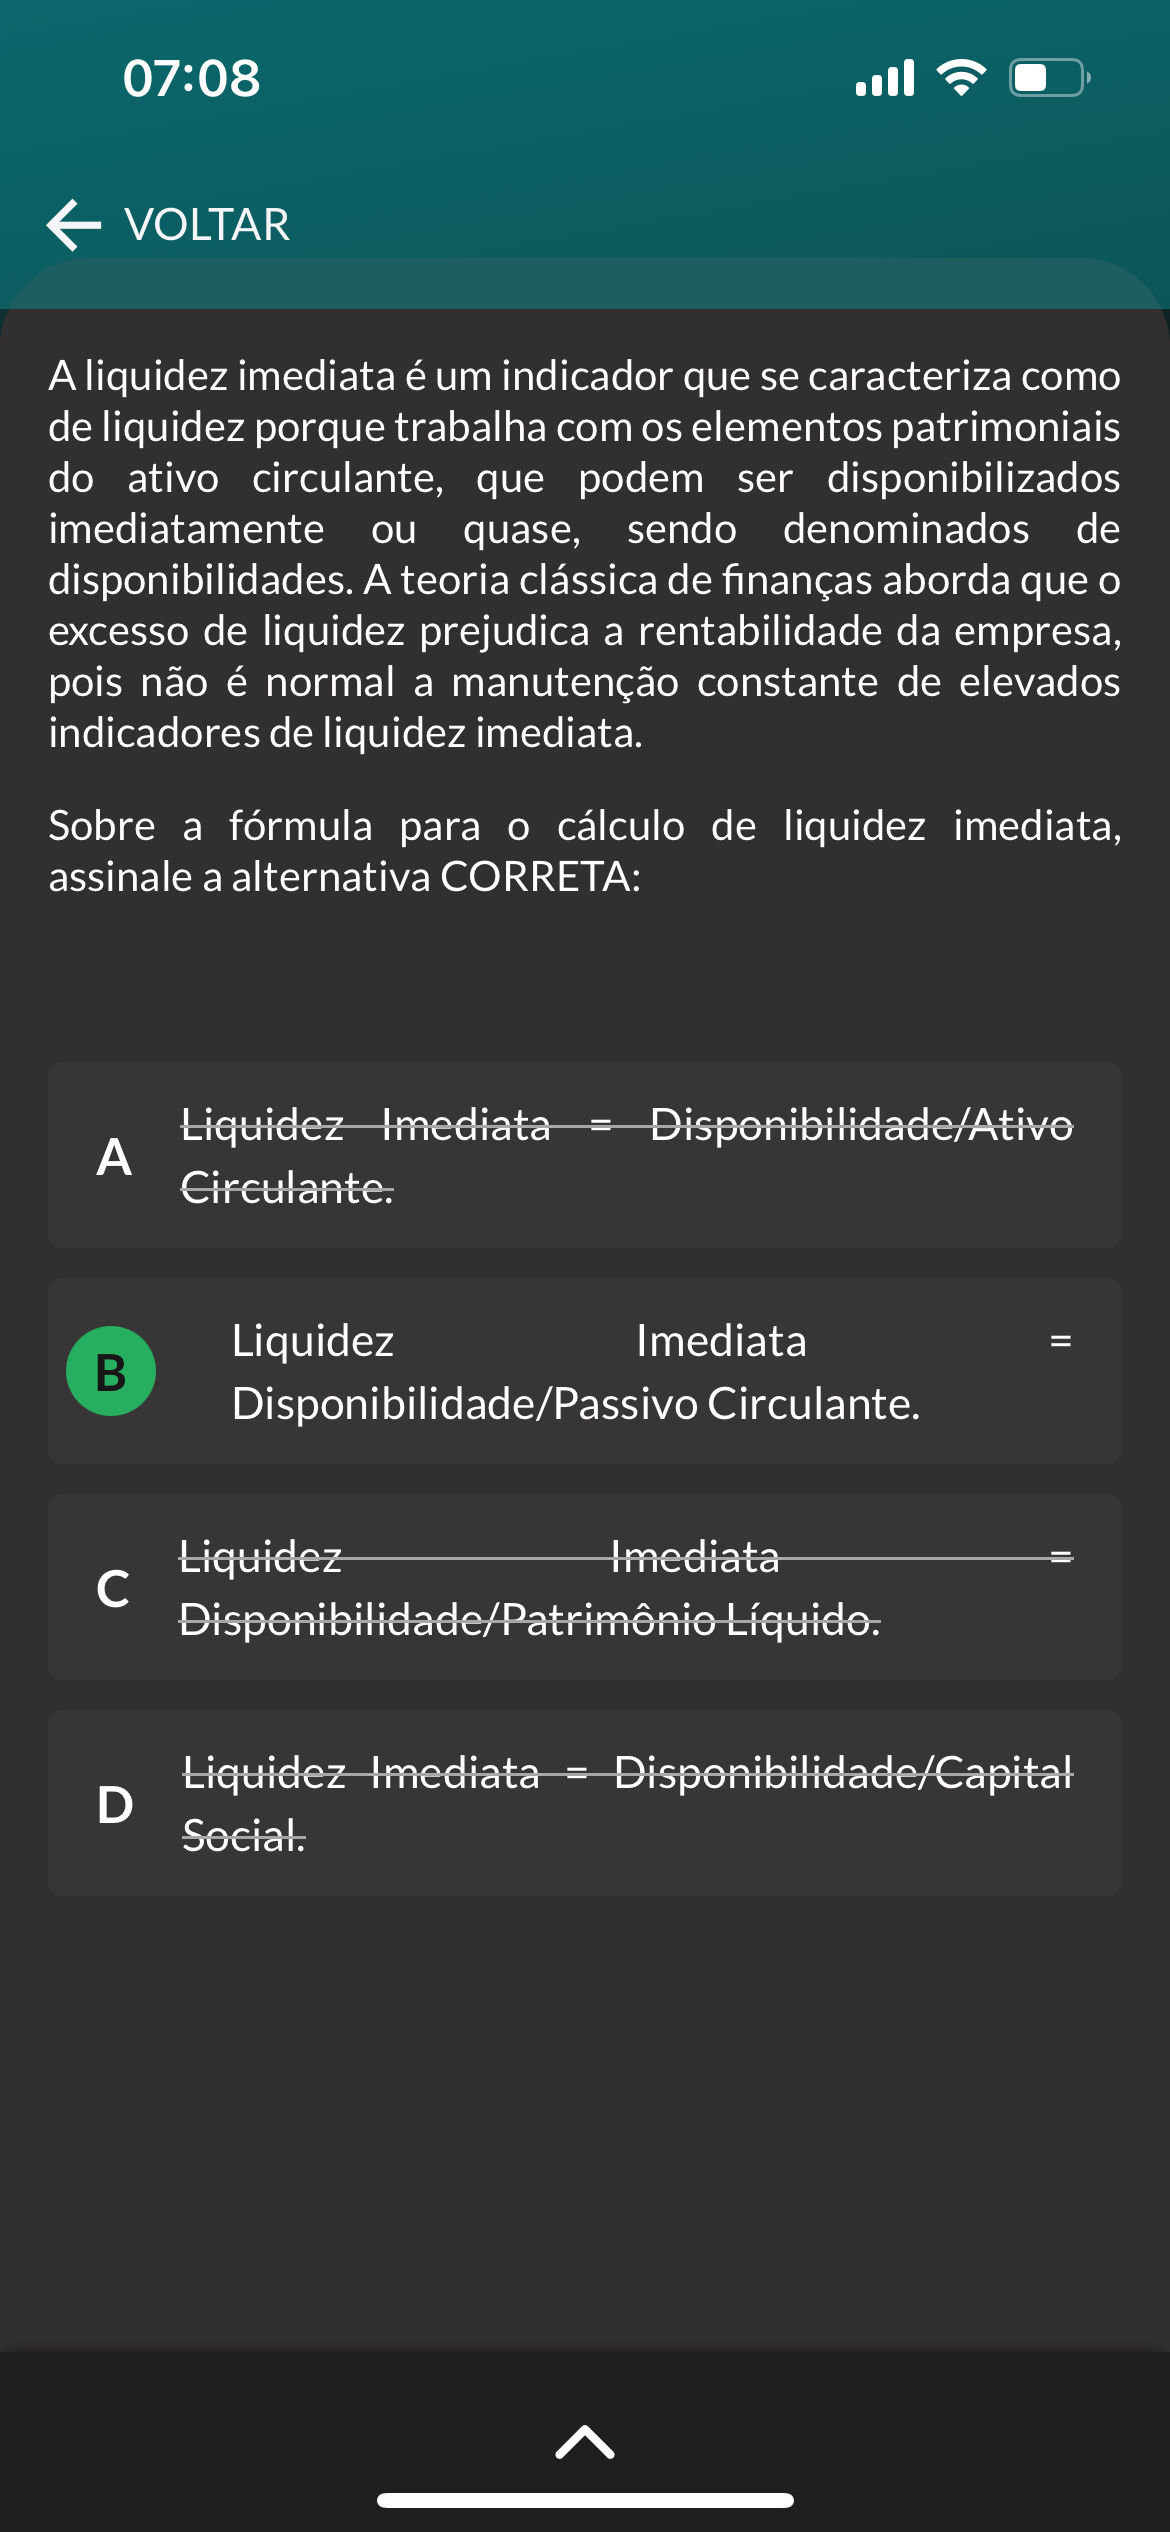Tap the struck-through Disponibilidade/Patrimônio Líquido answer text

(x=626, y=1588)
